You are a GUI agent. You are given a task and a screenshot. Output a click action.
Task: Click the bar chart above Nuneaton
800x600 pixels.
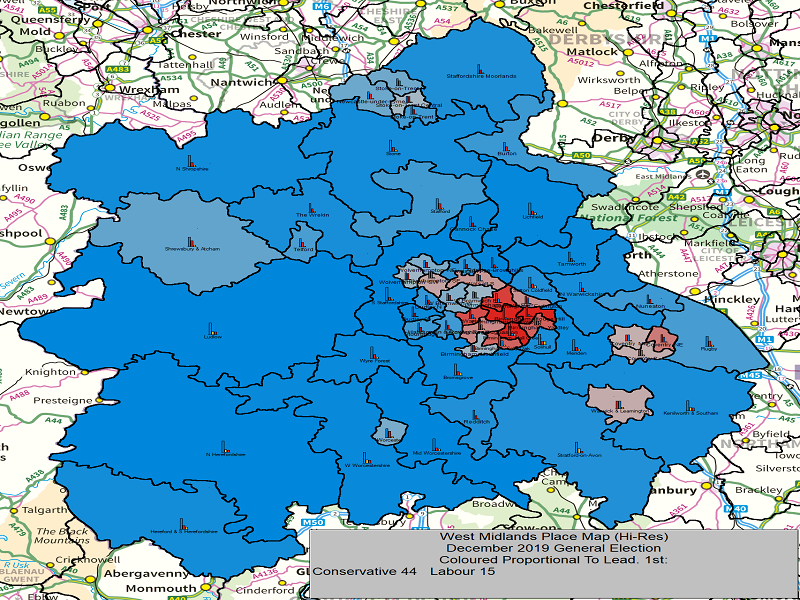[649, 300]
